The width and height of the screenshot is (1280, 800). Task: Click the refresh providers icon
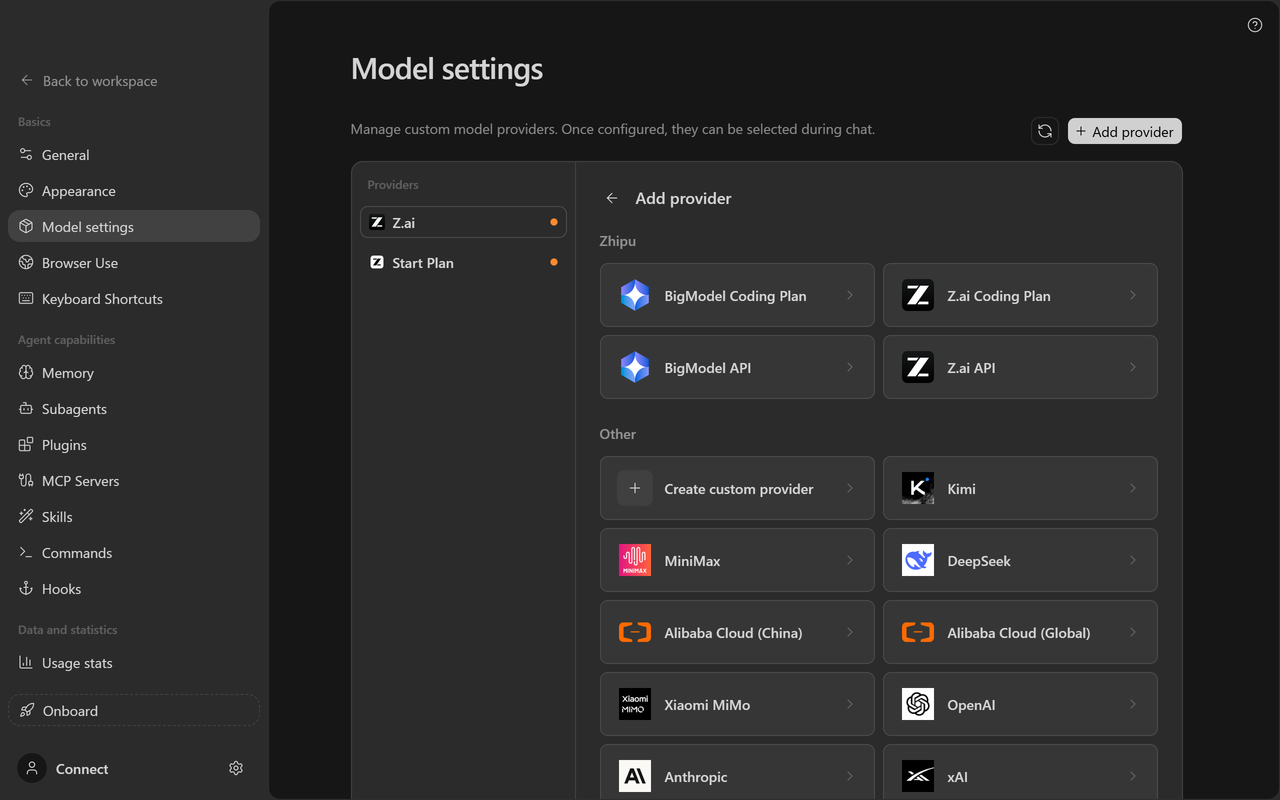click(1045, 131)
